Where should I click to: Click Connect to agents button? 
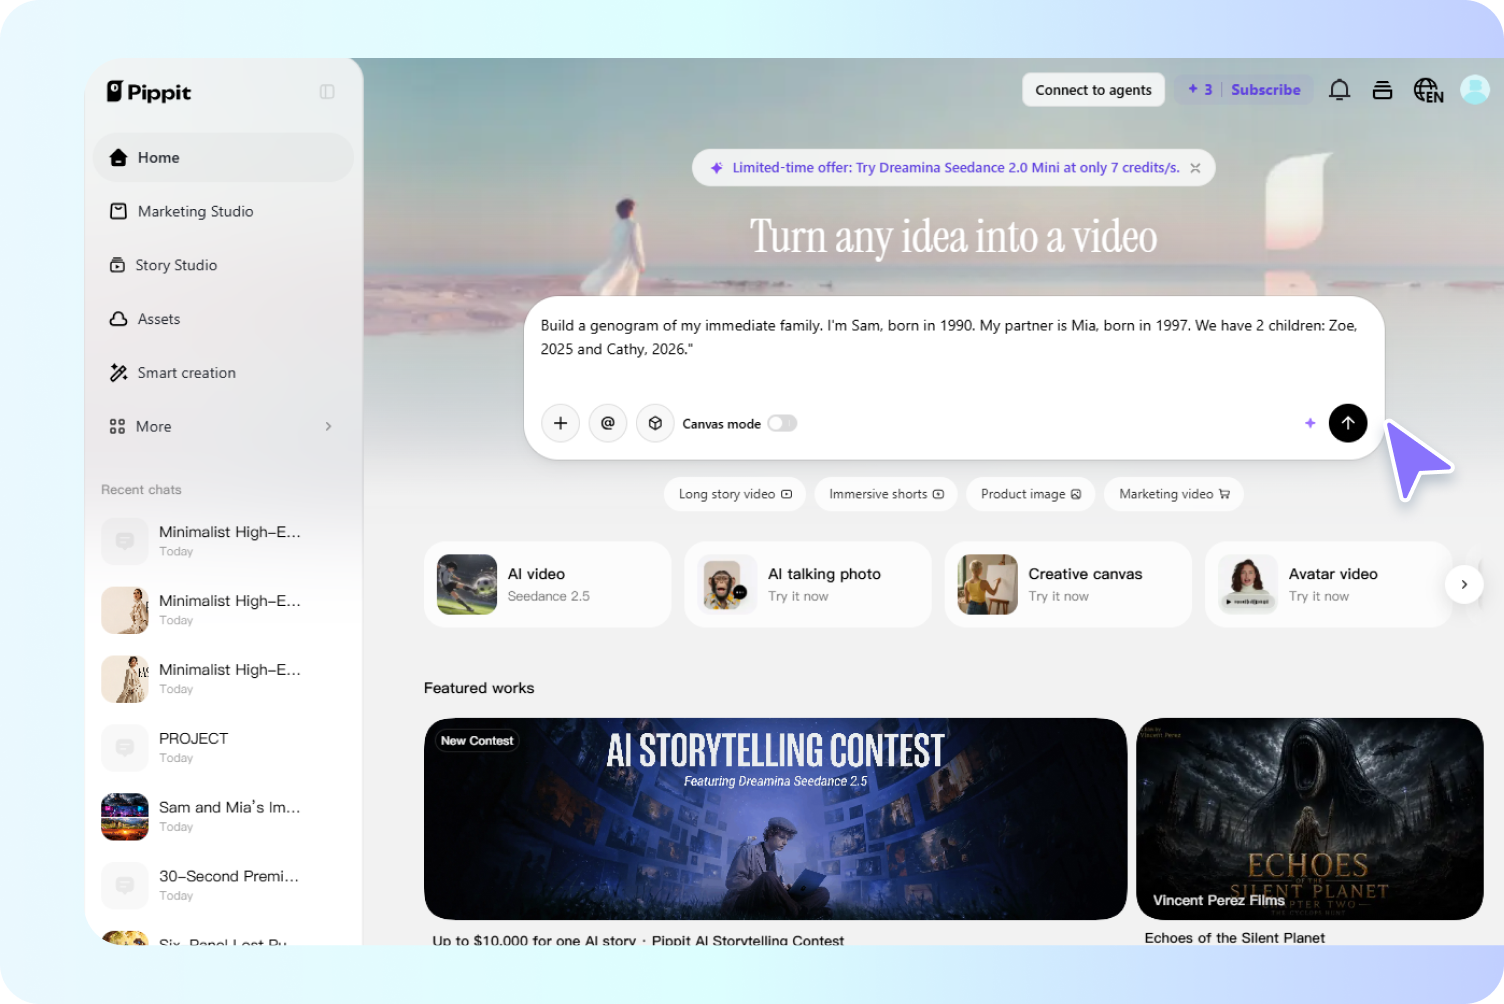pos(1093,90)
